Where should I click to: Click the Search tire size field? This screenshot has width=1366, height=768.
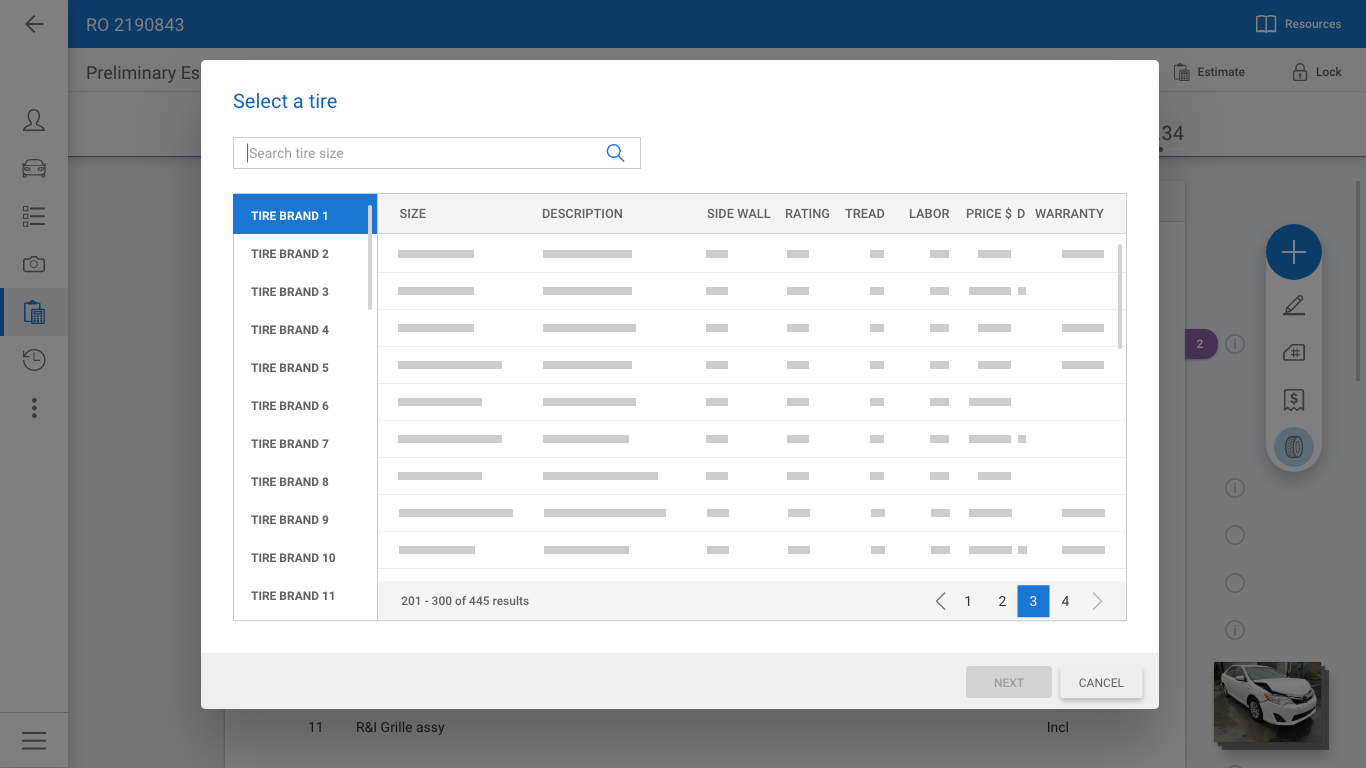420,153
